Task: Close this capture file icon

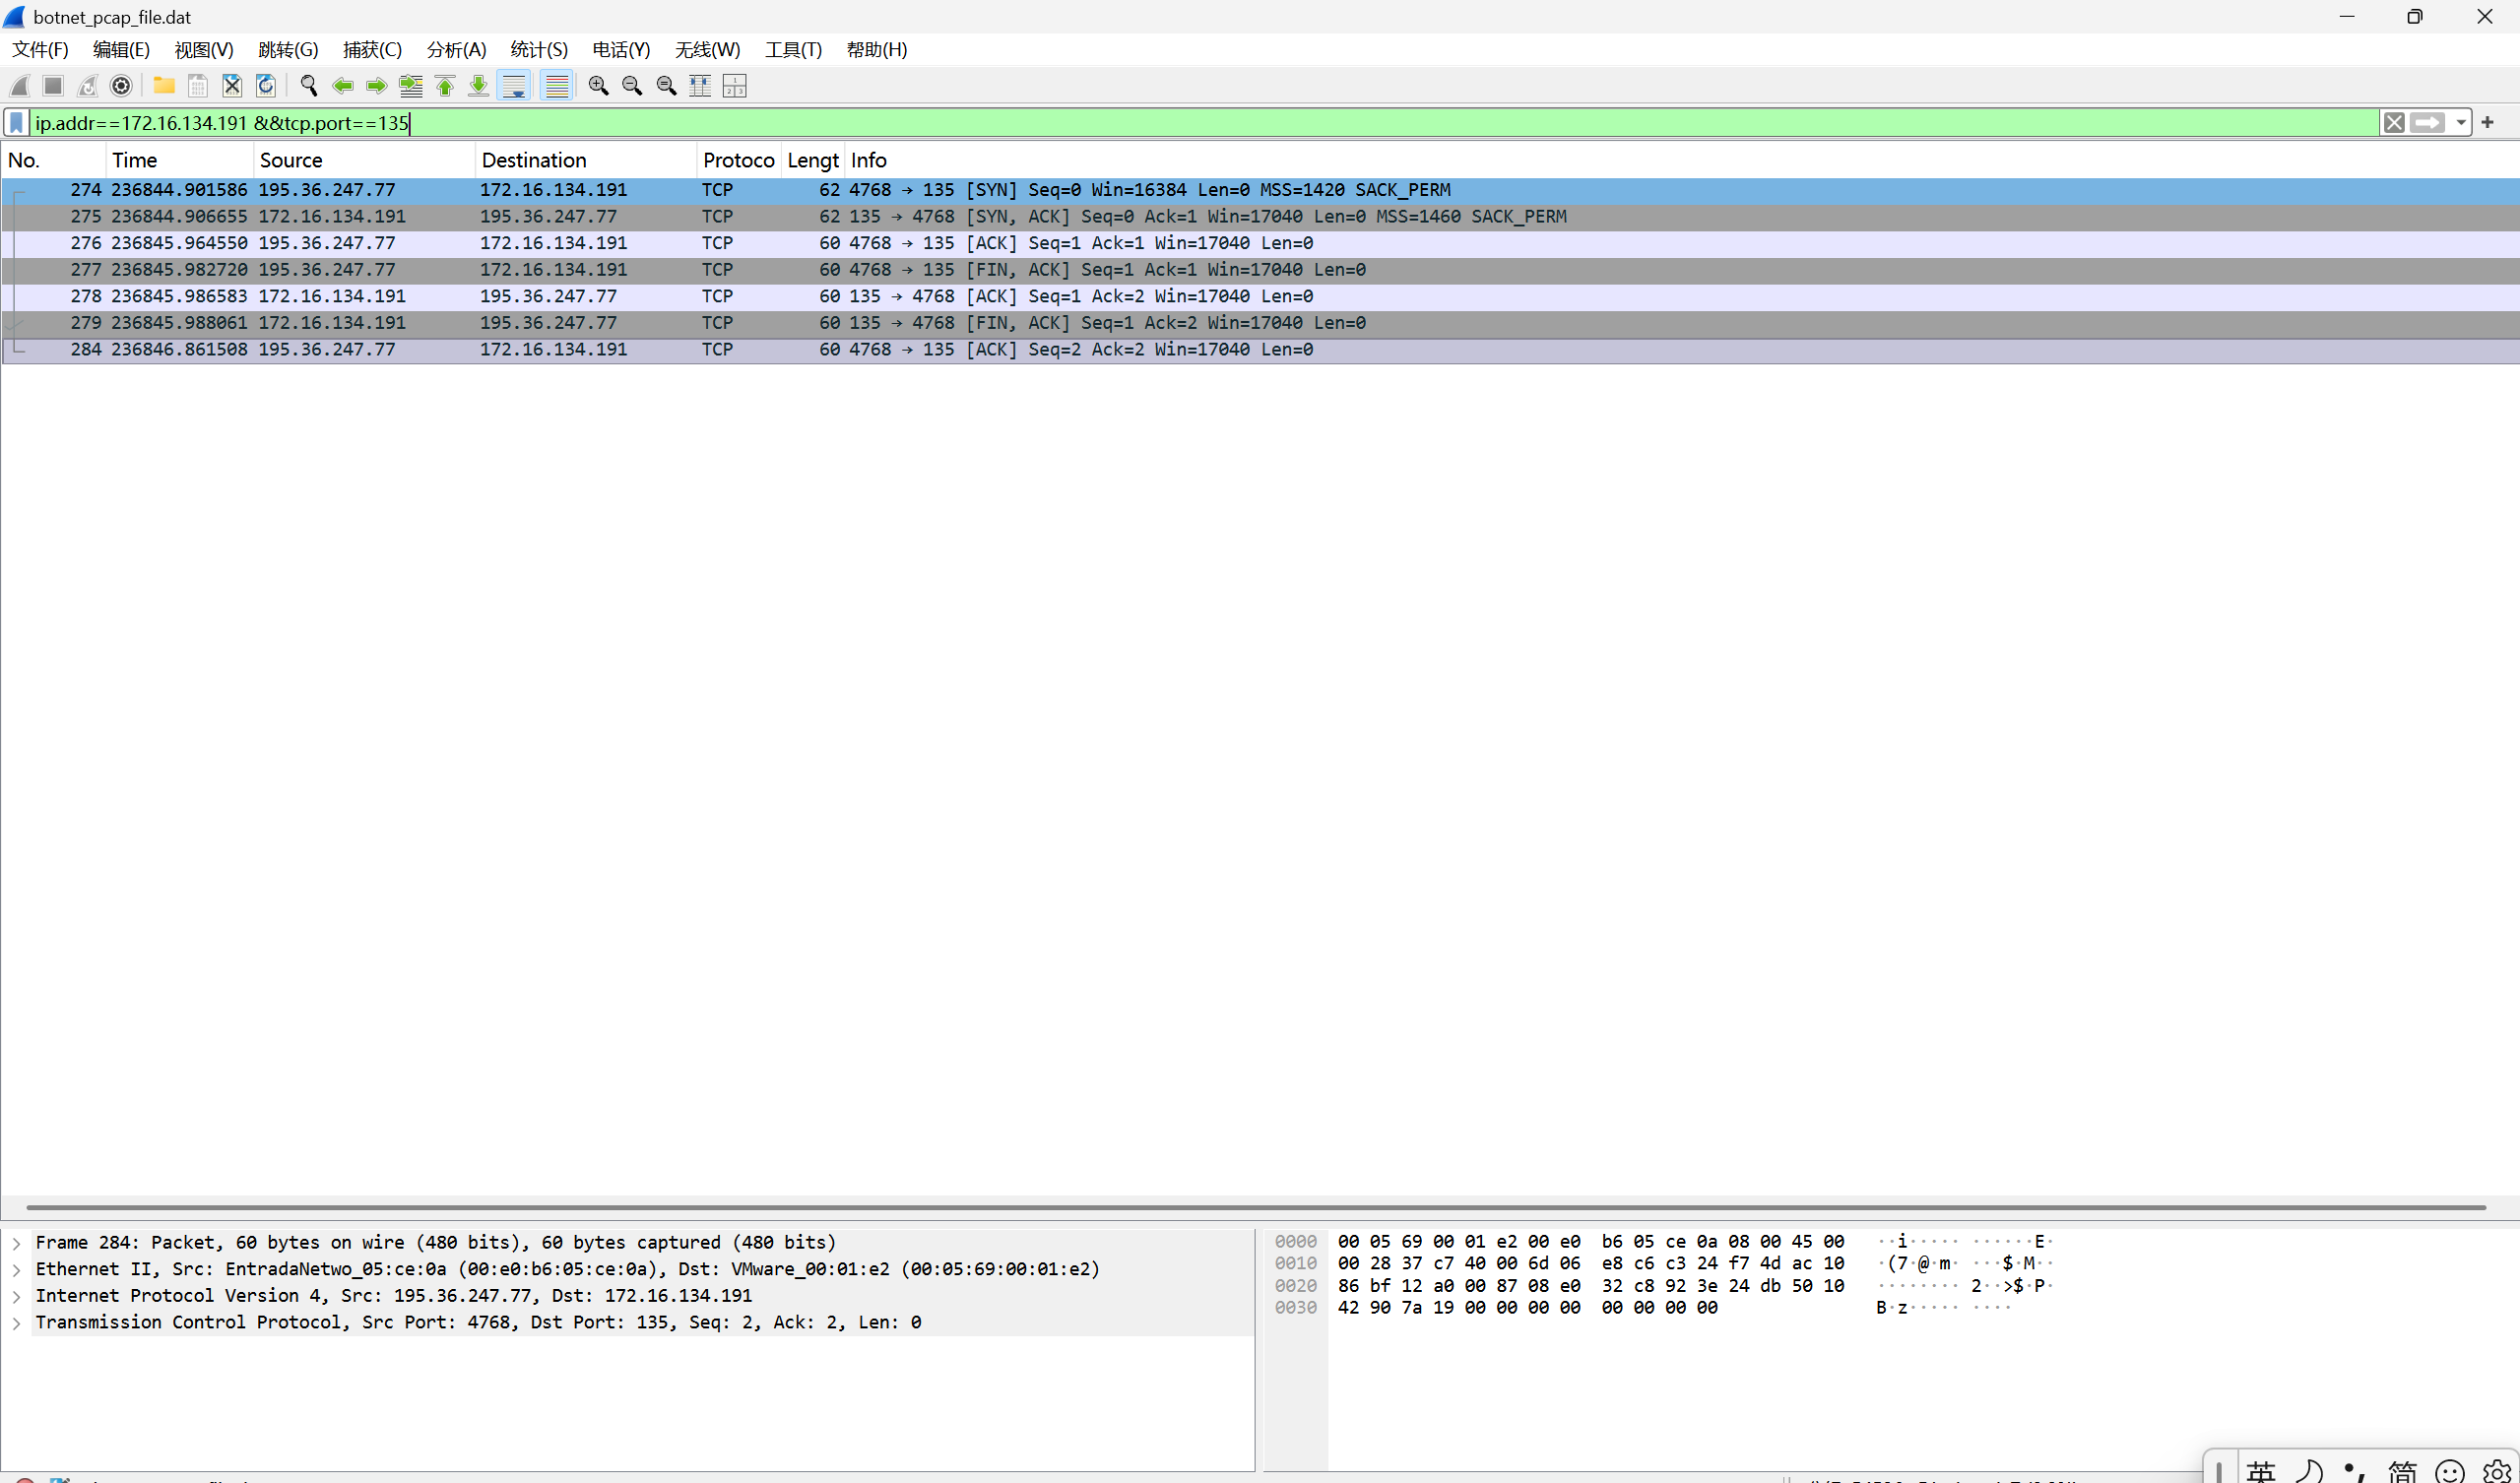Action: click(x=232, y=86)
